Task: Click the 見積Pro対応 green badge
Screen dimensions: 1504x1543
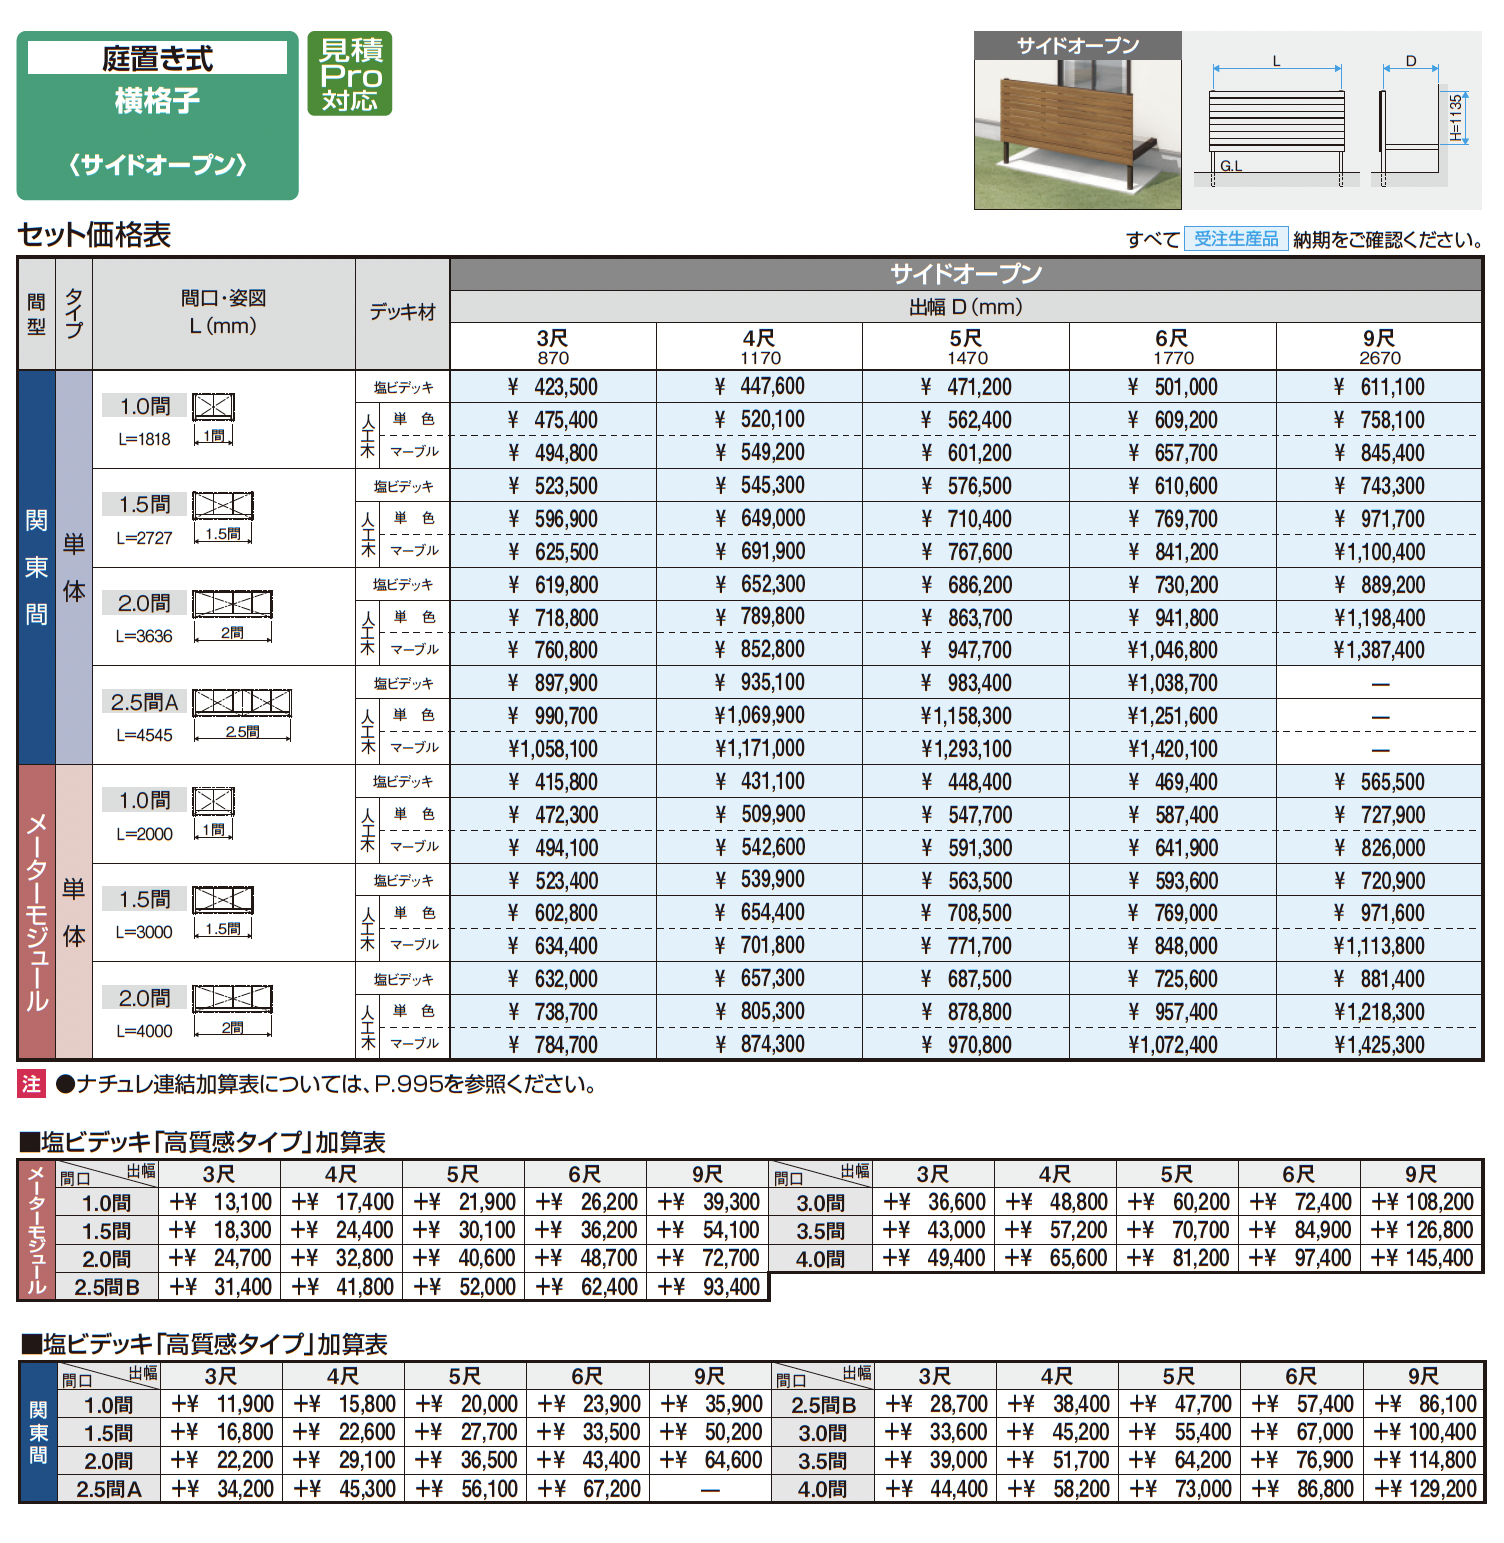Action: pyautogui.click(x=350, y=74)
